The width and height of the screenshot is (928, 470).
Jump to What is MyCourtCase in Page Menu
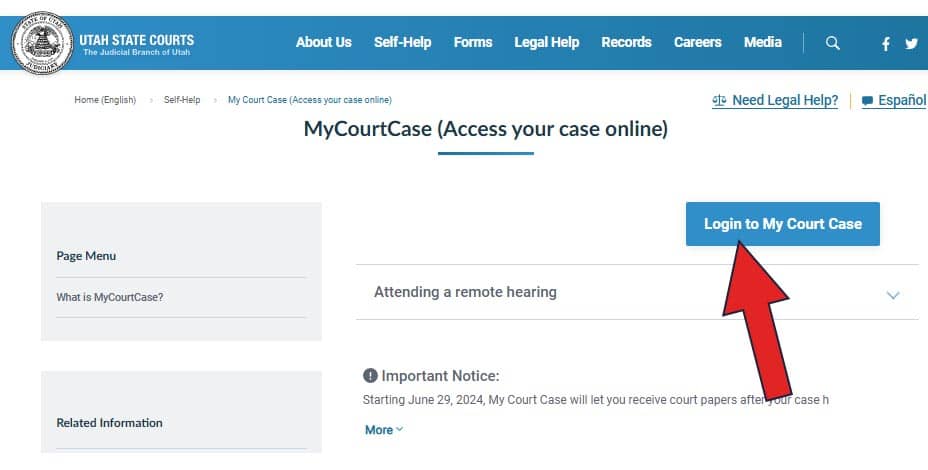click(109, 297)
